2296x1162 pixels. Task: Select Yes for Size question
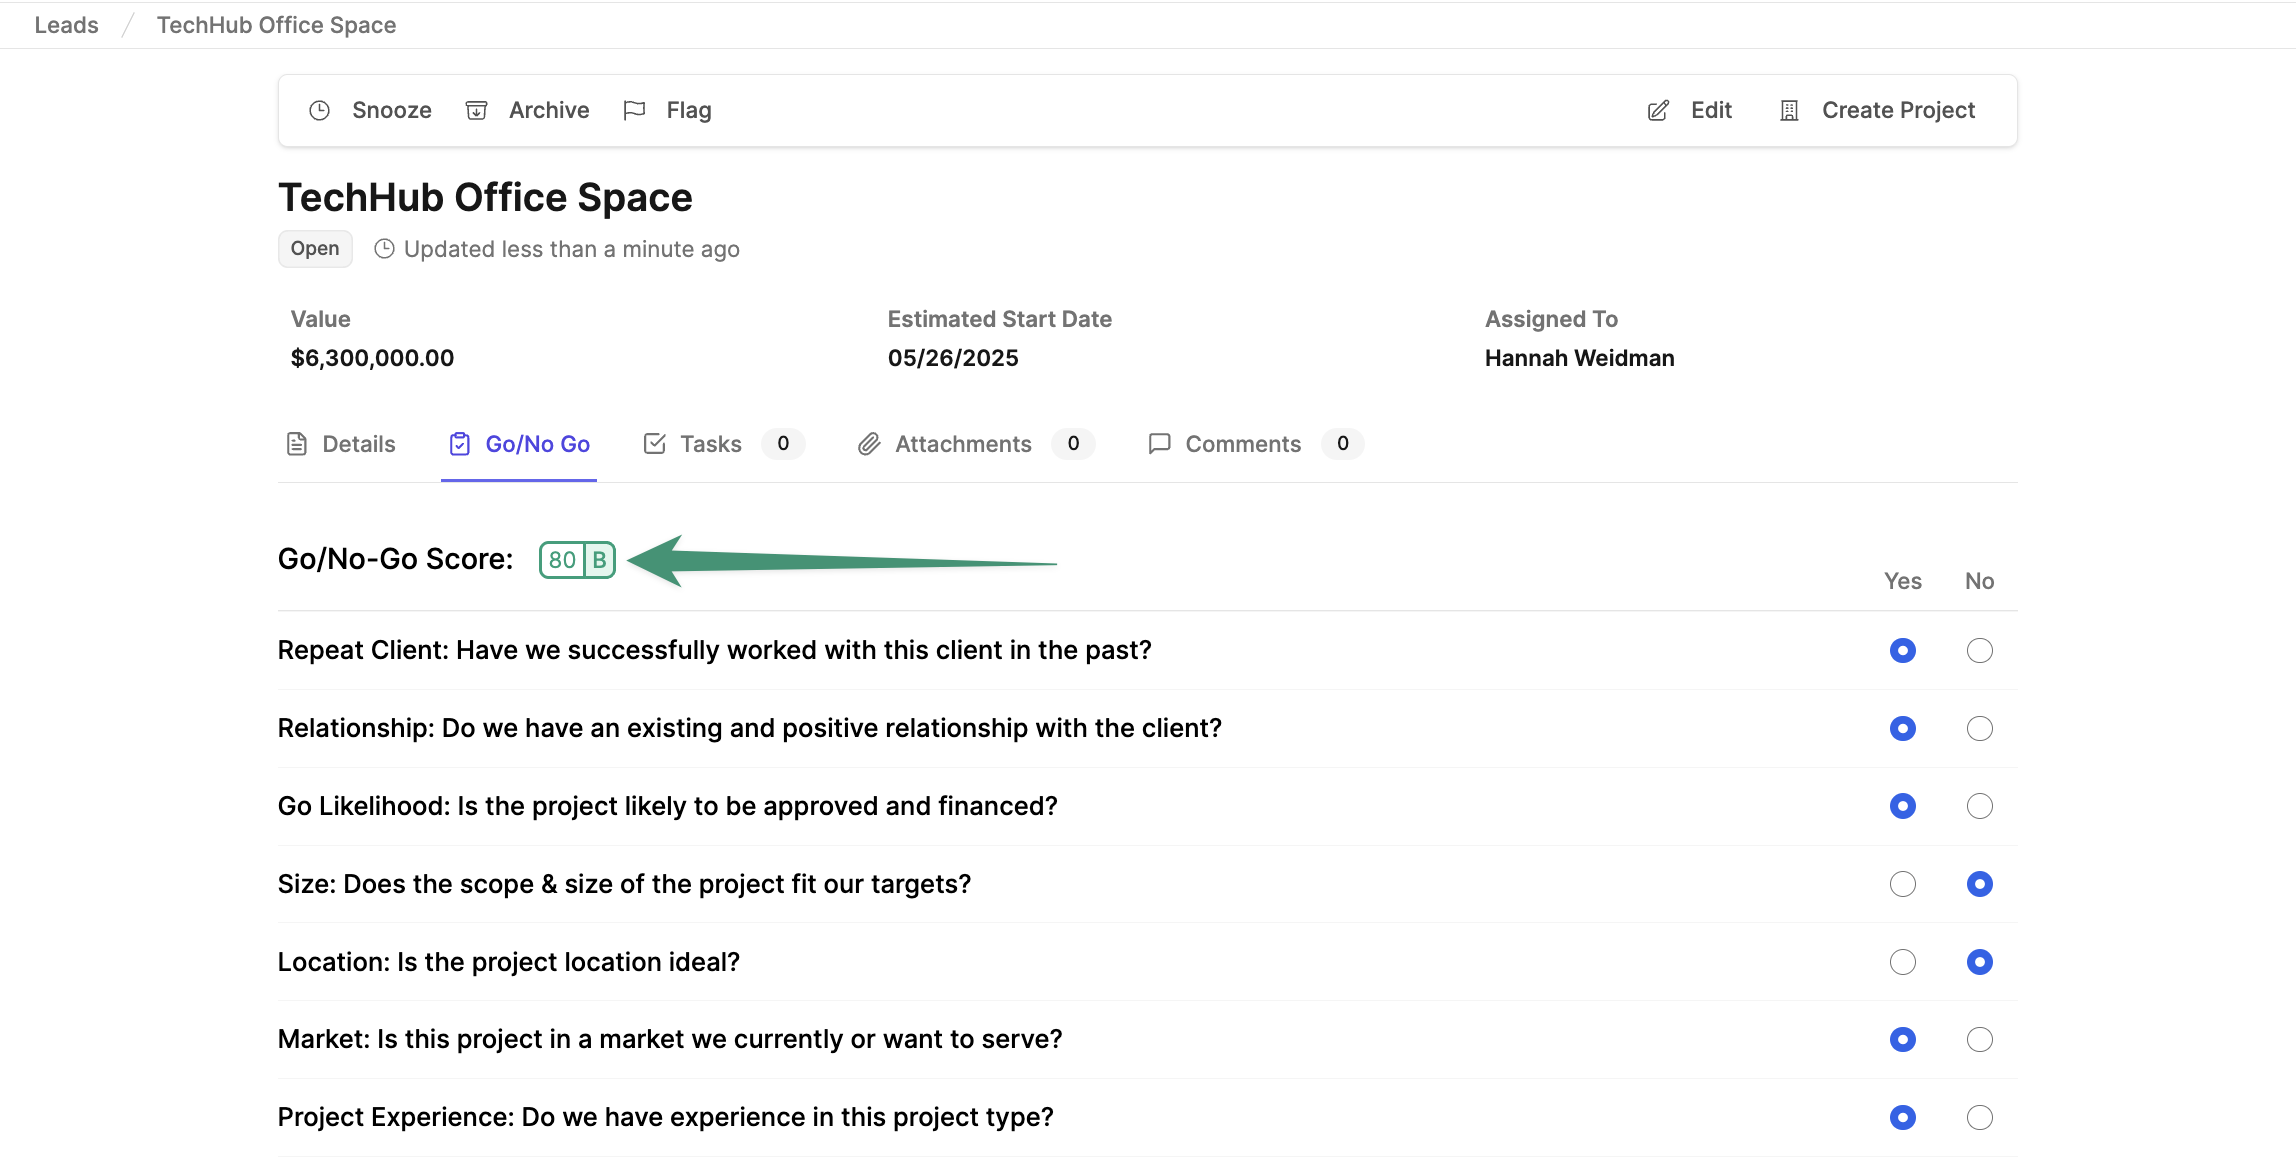[x=1902, y=884]
